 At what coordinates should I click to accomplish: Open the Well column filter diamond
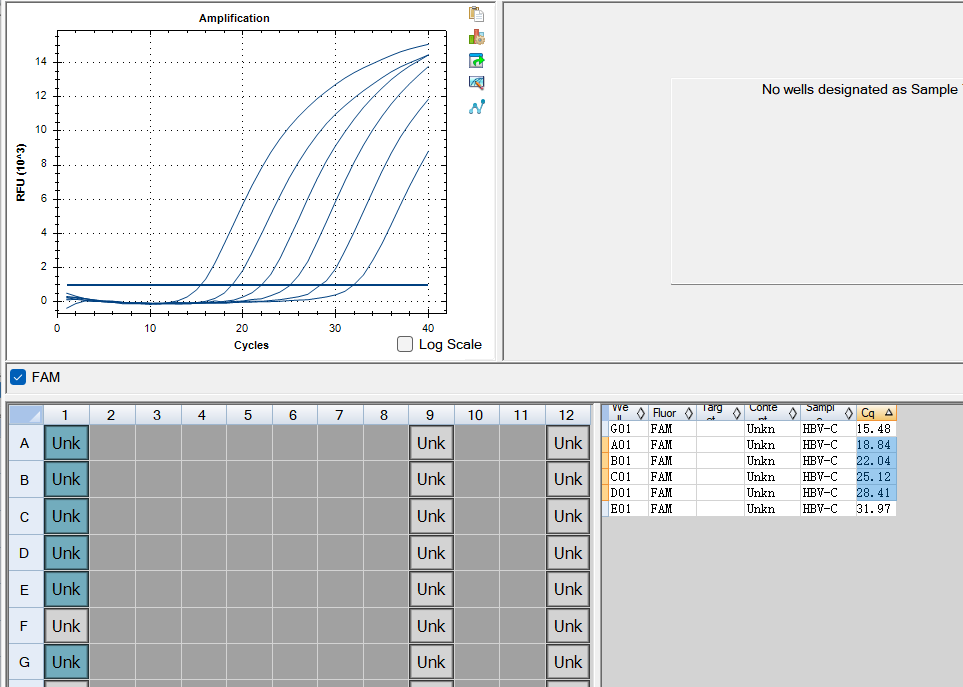coord(641,413)
